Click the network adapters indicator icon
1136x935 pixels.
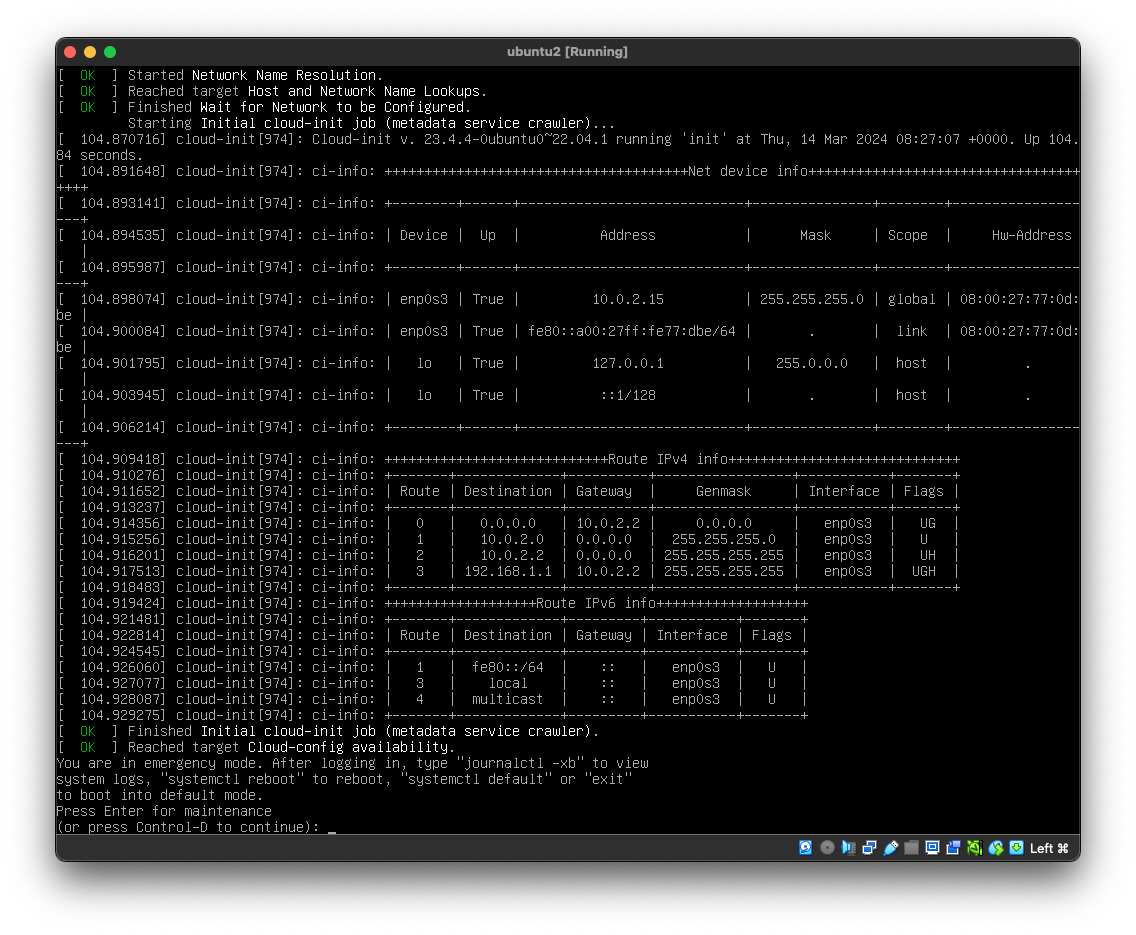coord(869,847)
